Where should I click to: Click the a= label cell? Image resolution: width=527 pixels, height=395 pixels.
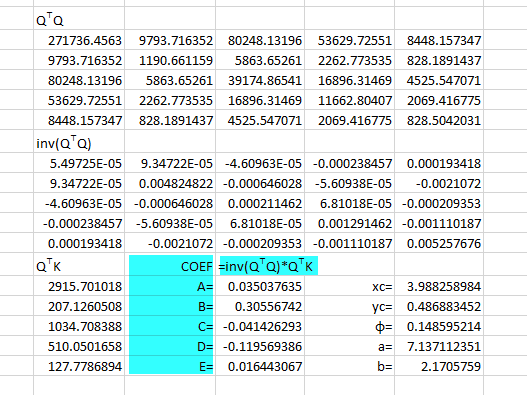350,346
